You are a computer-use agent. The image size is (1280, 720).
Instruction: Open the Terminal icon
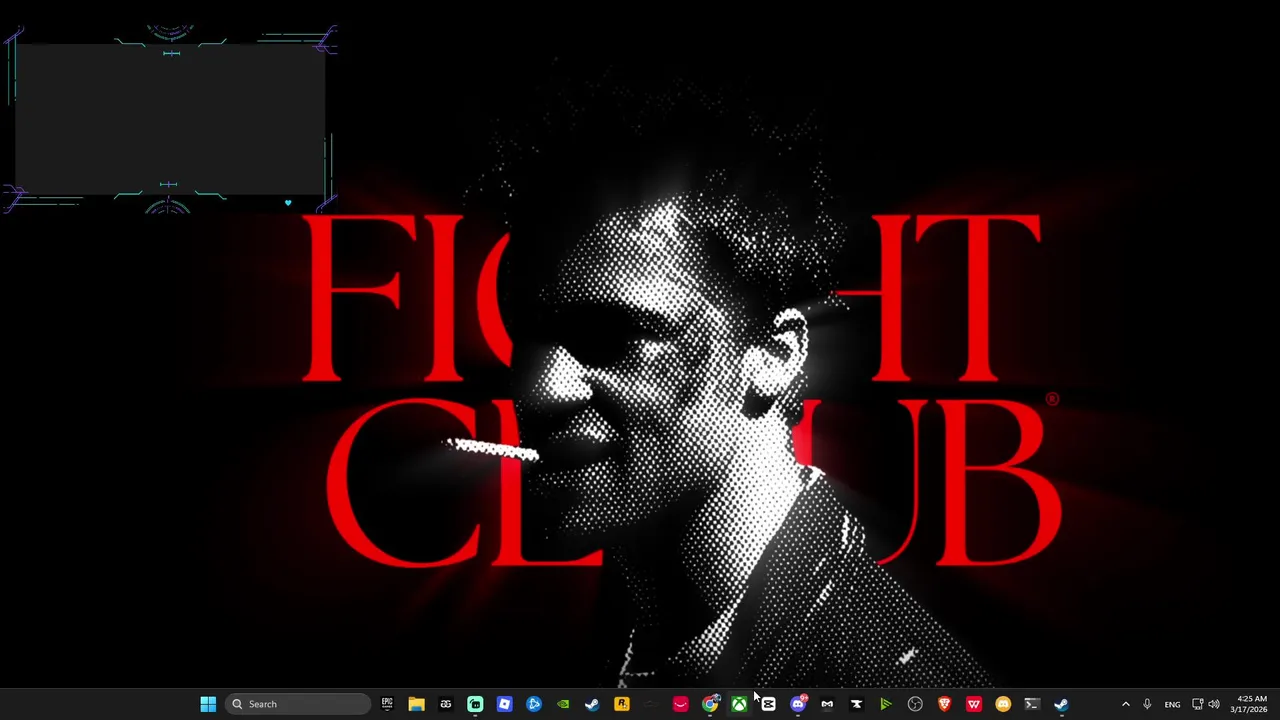click(1032, 704)
